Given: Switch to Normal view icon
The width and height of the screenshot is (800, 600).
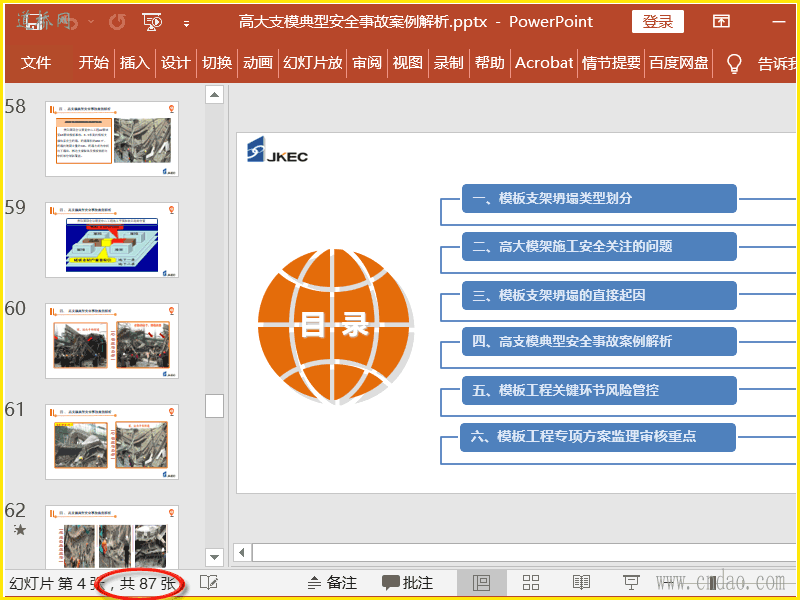Looking at the screenshot, I should [481, 583].
